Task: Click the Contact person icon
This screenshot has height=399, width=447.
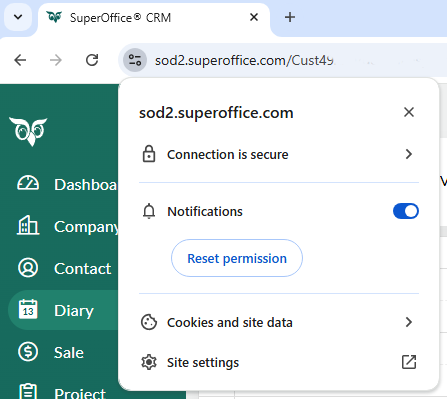Action: click(x=28, y=268)
